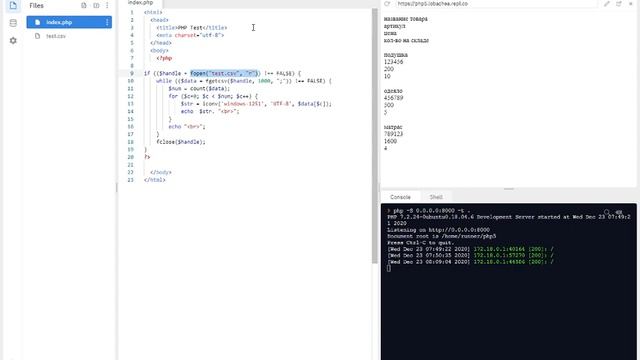Image resolution: width=640 pixels, height=360 pixels.
Task: Open the Files panel sidebar icon
Action: tap(13, 5)
